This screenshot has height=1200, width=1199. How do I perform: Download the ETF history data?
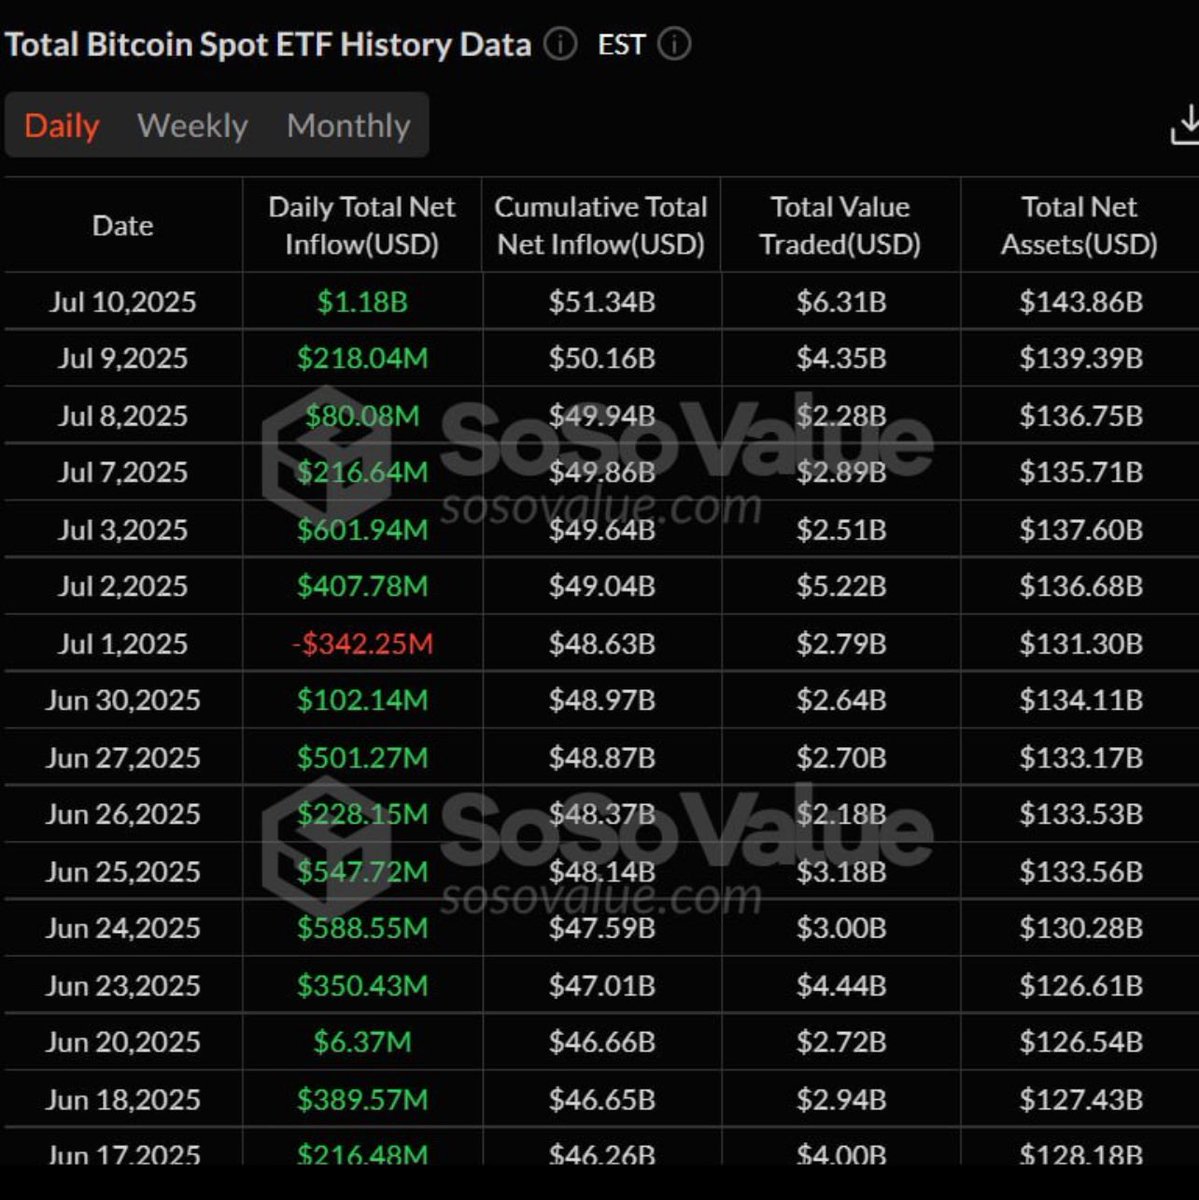point(1186,125)
